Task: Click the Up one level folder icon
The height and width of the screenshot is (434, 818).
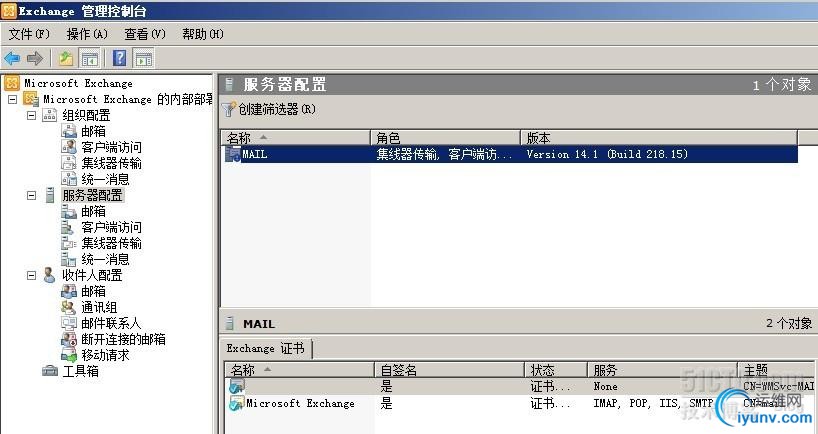Action: tap(66, 58)
